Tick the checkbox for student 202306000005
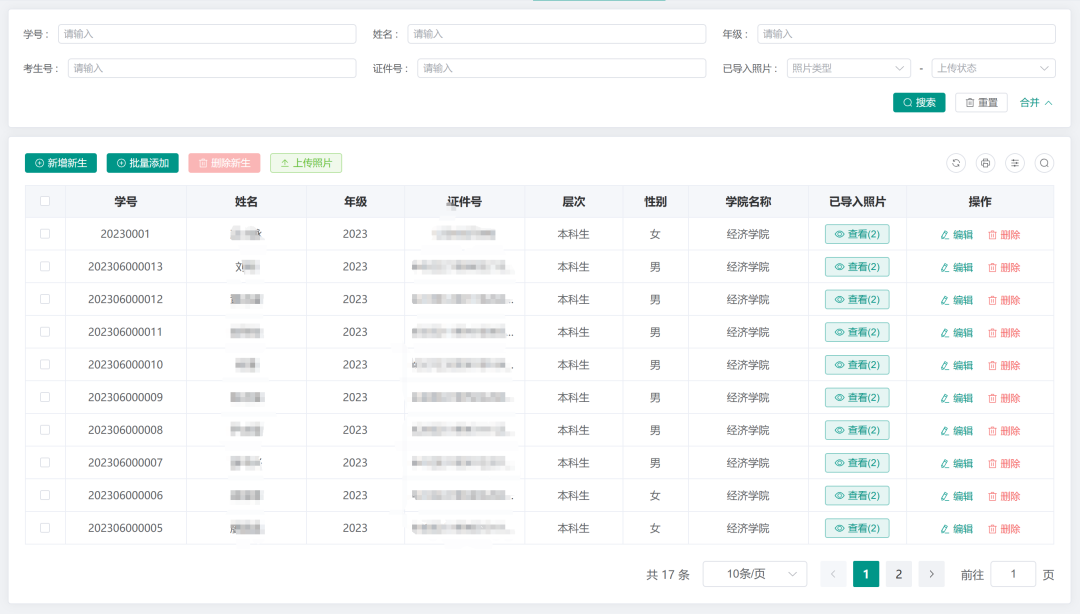The image size is (1080, 614). coord(45,528)
